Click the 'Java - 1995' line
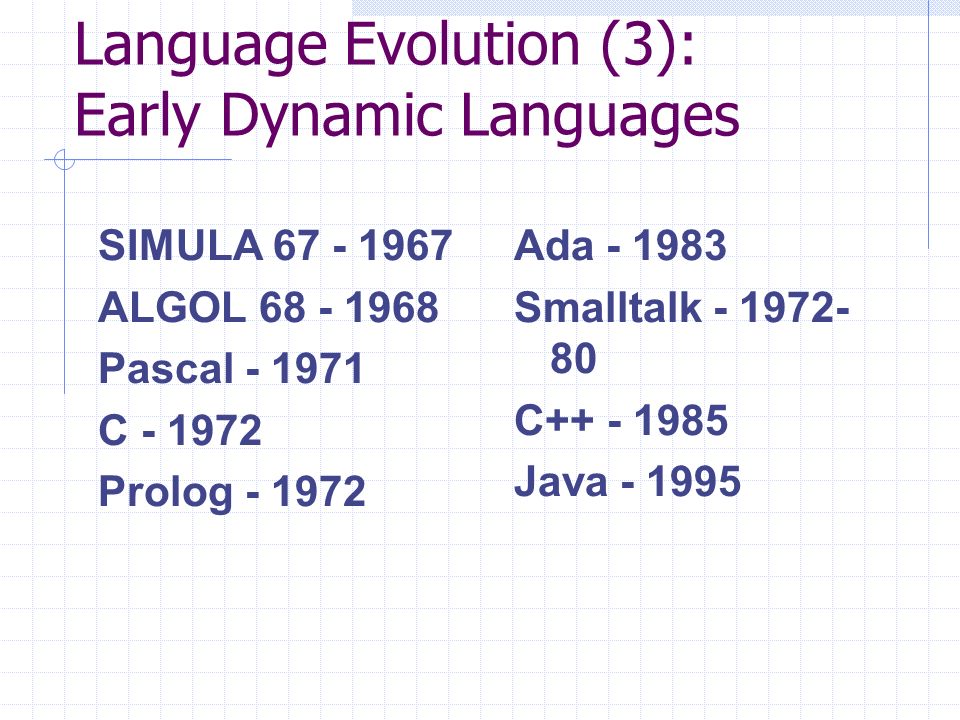 point(628,481)
